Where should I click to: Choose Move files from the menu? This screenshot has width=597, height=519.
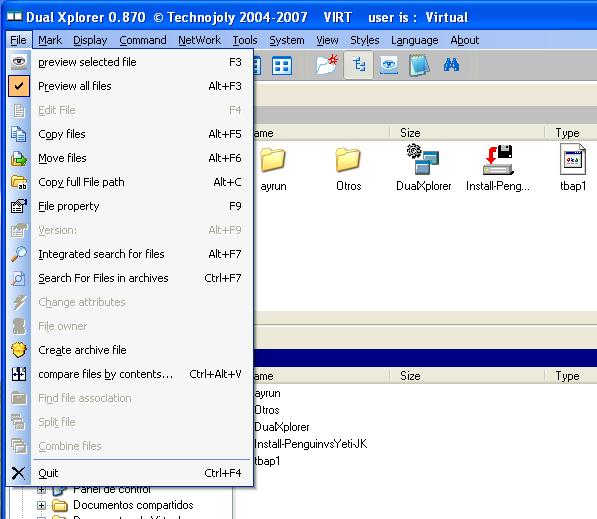click(142, 158)
